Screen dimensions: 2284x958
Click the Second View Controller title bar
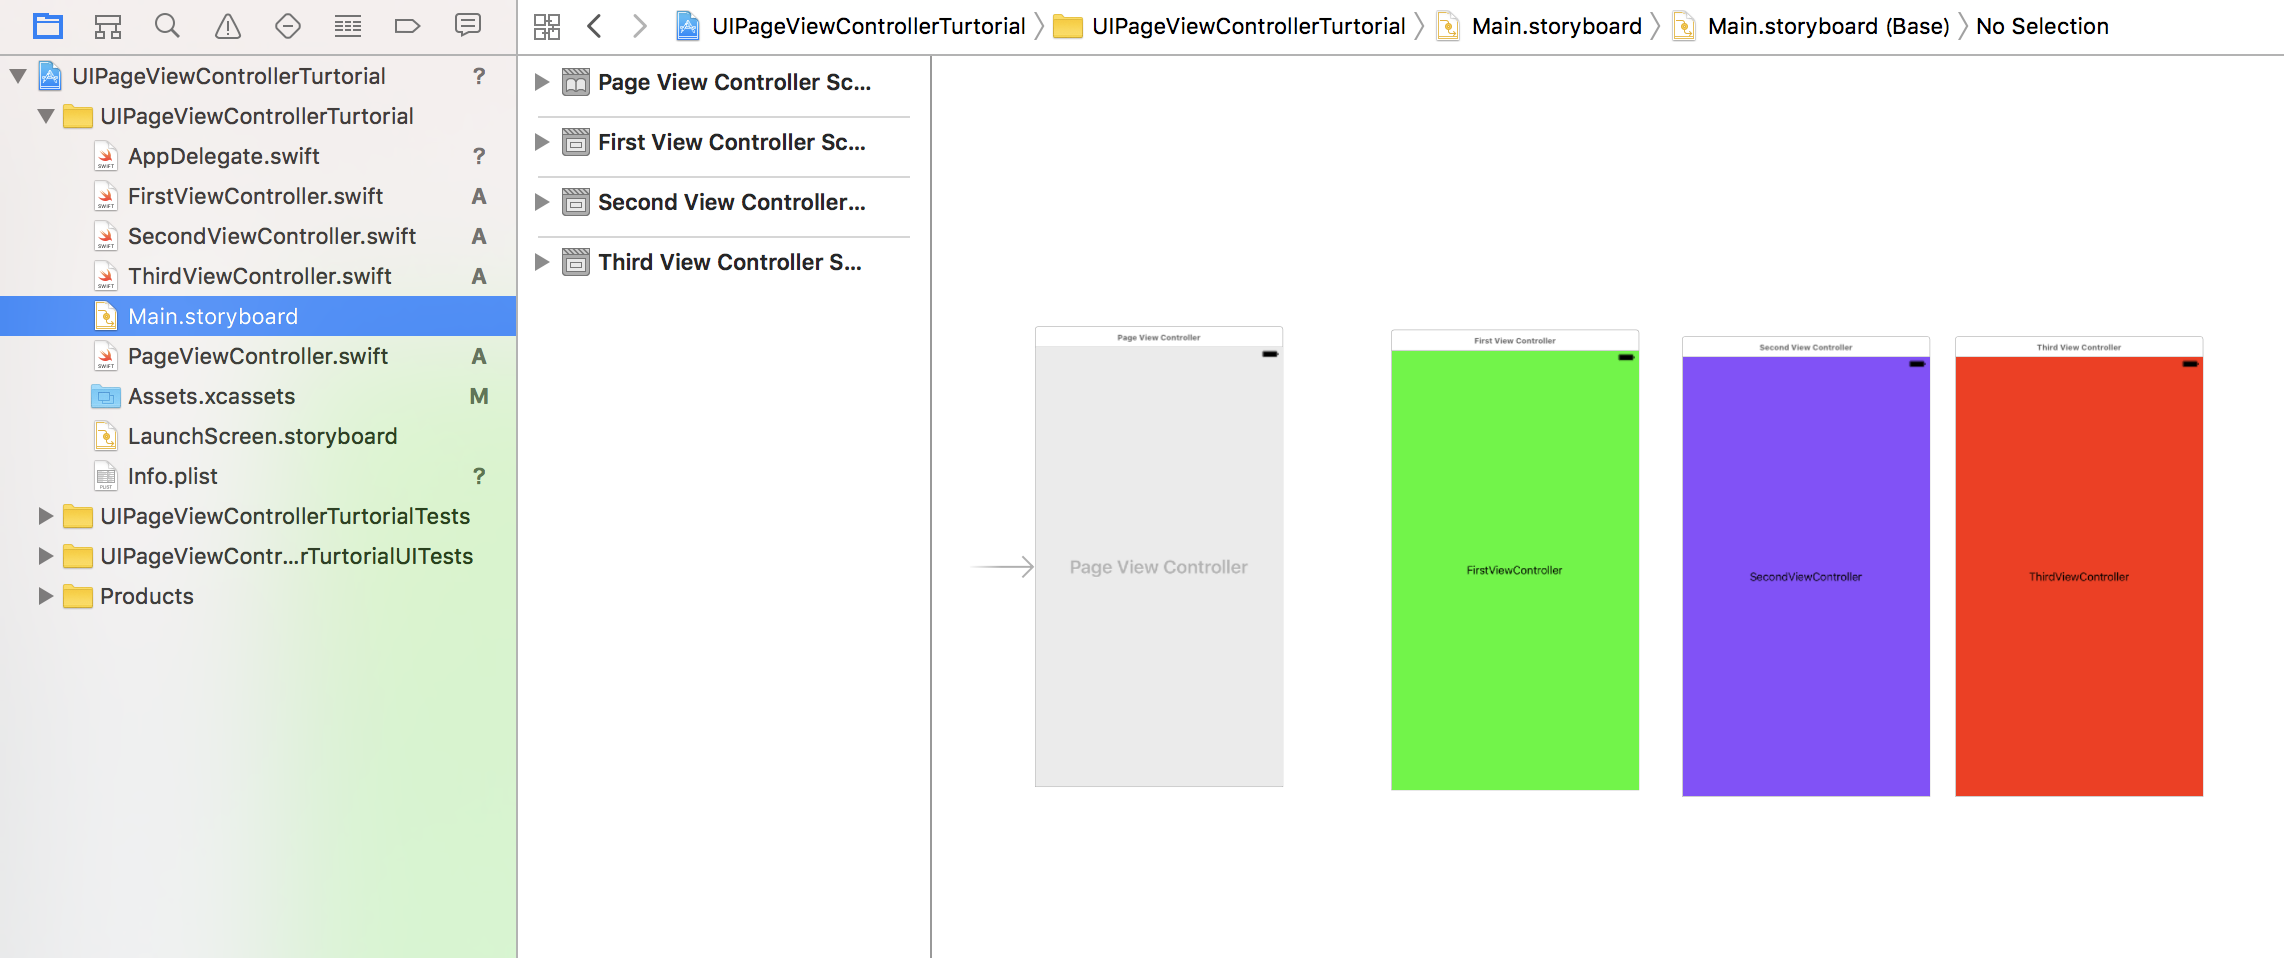coord(1806,347)
